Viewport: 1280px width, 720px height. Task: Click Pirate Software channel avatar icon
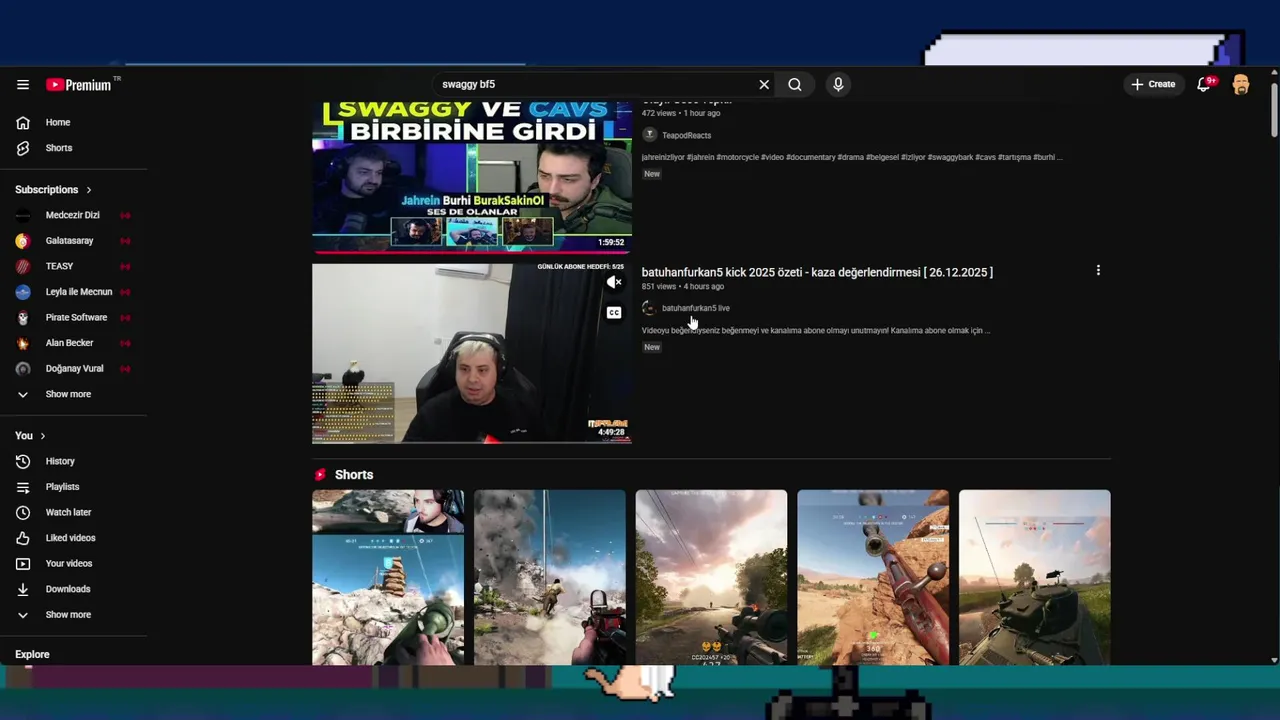tap(23, 317)
